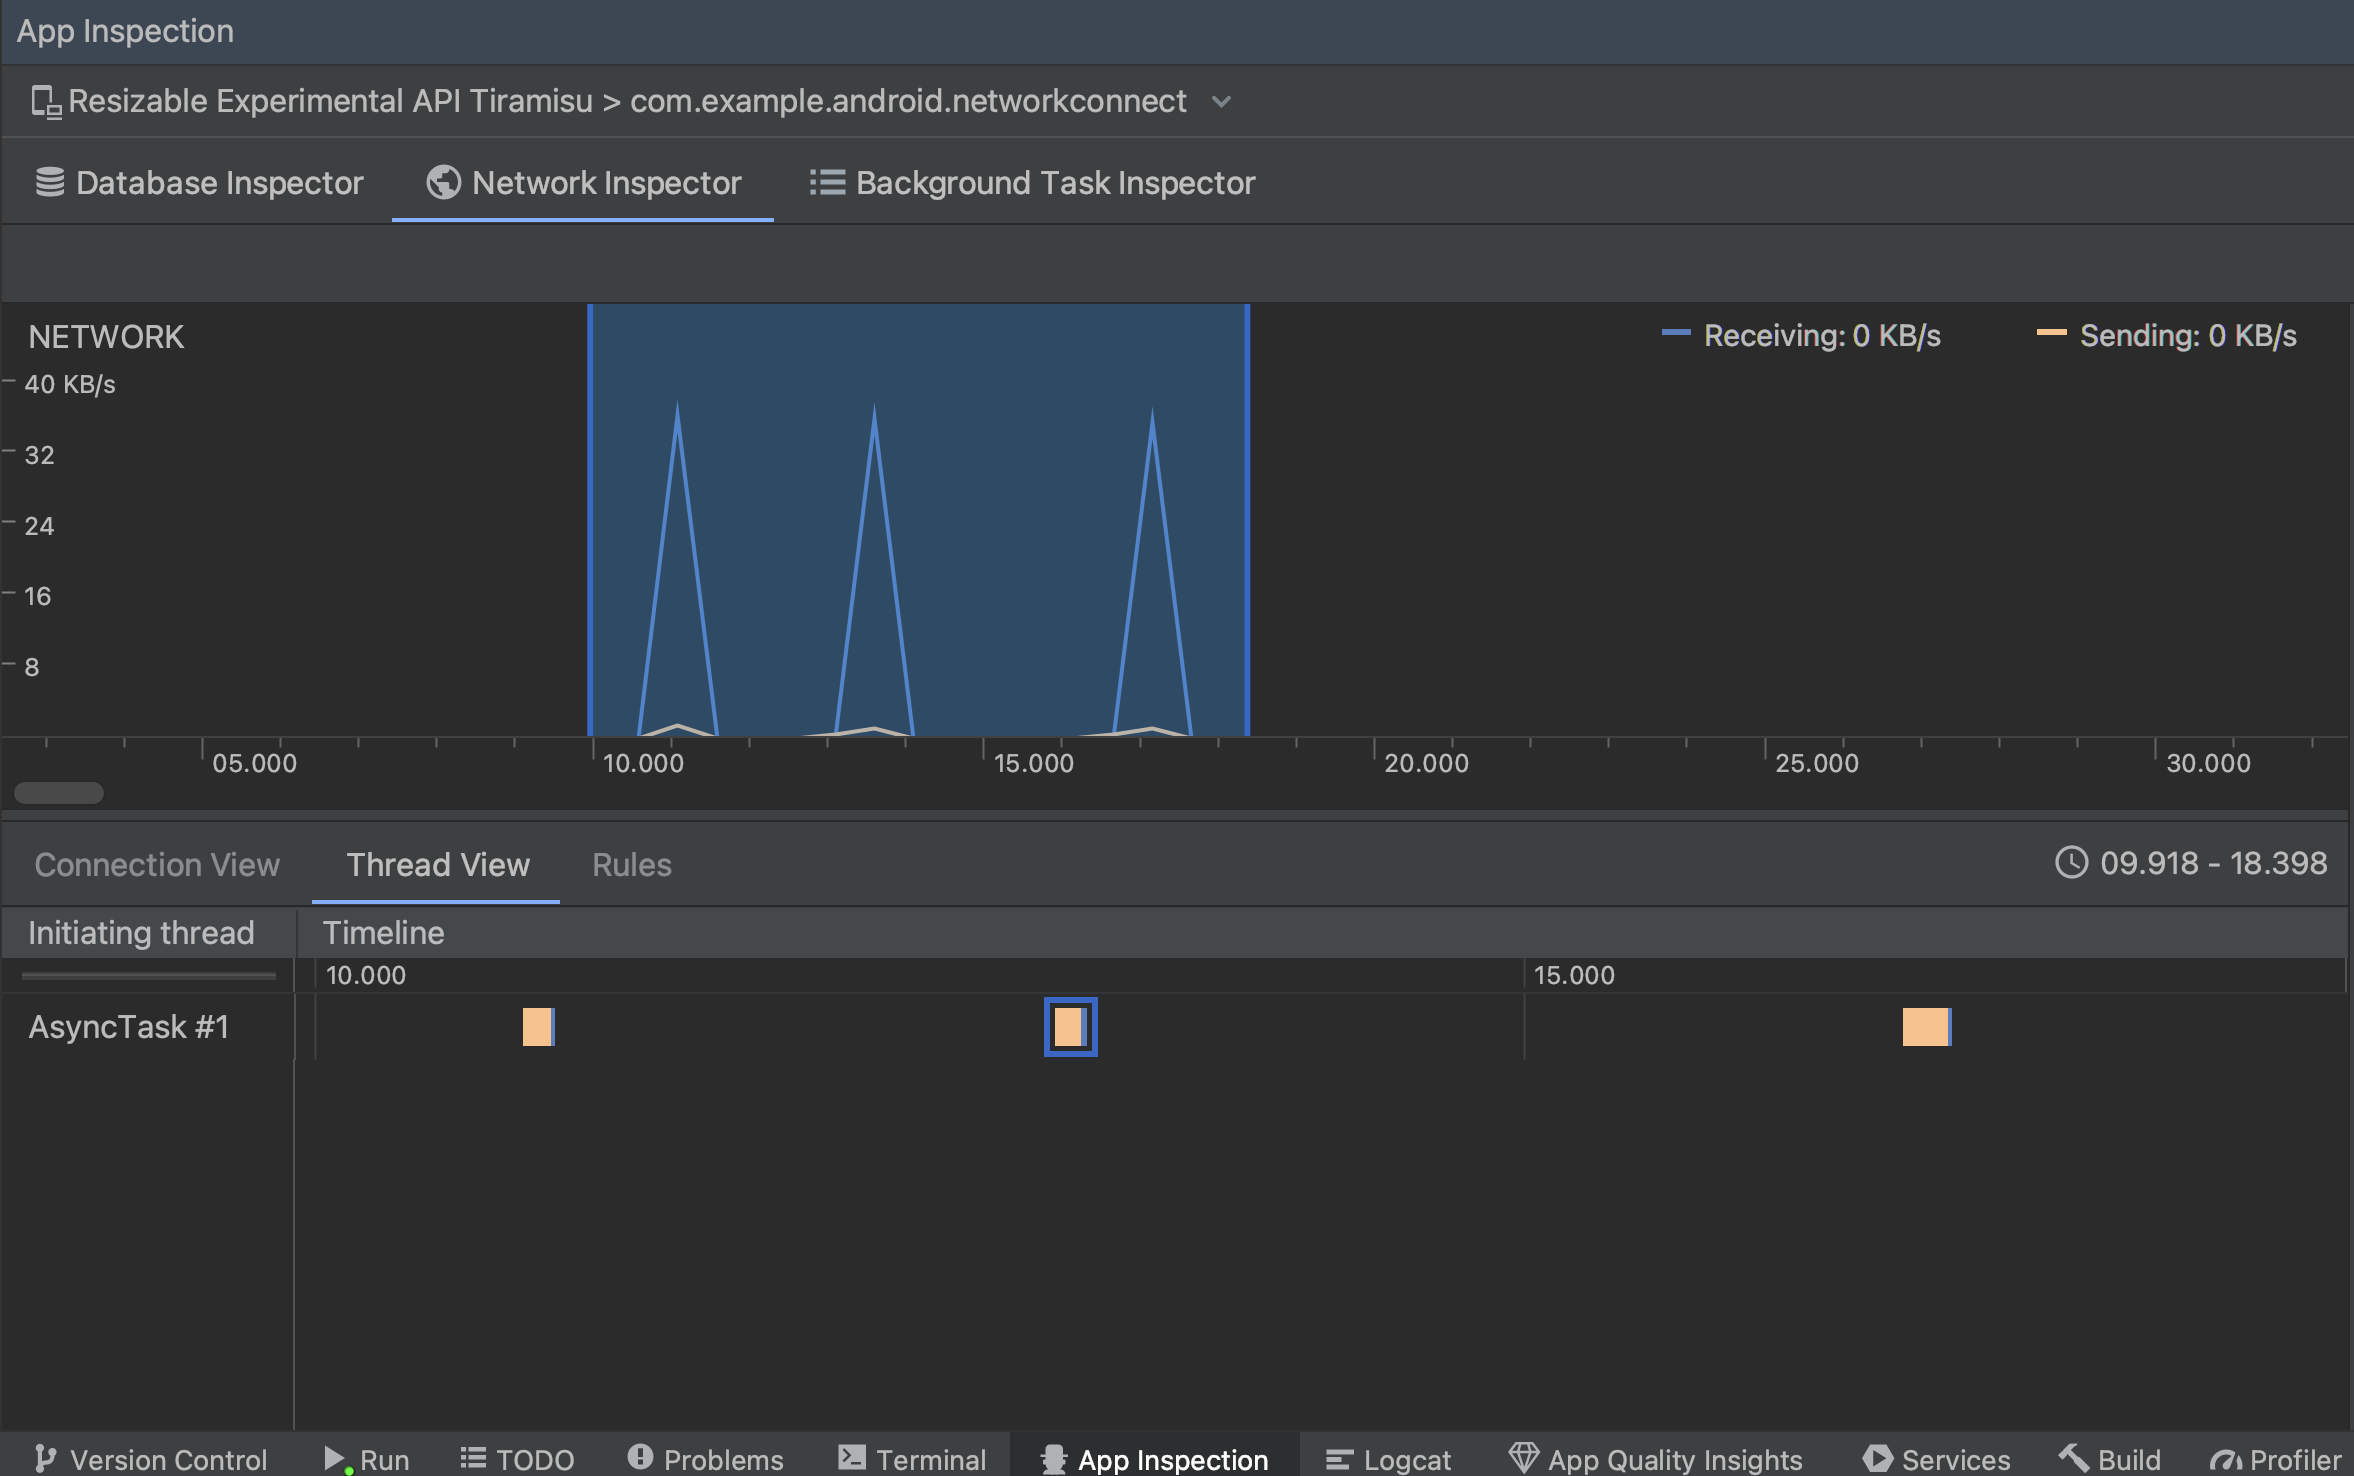Switch to Connection View tab
2354x1476 pixels.
click(x=156, y=864)
